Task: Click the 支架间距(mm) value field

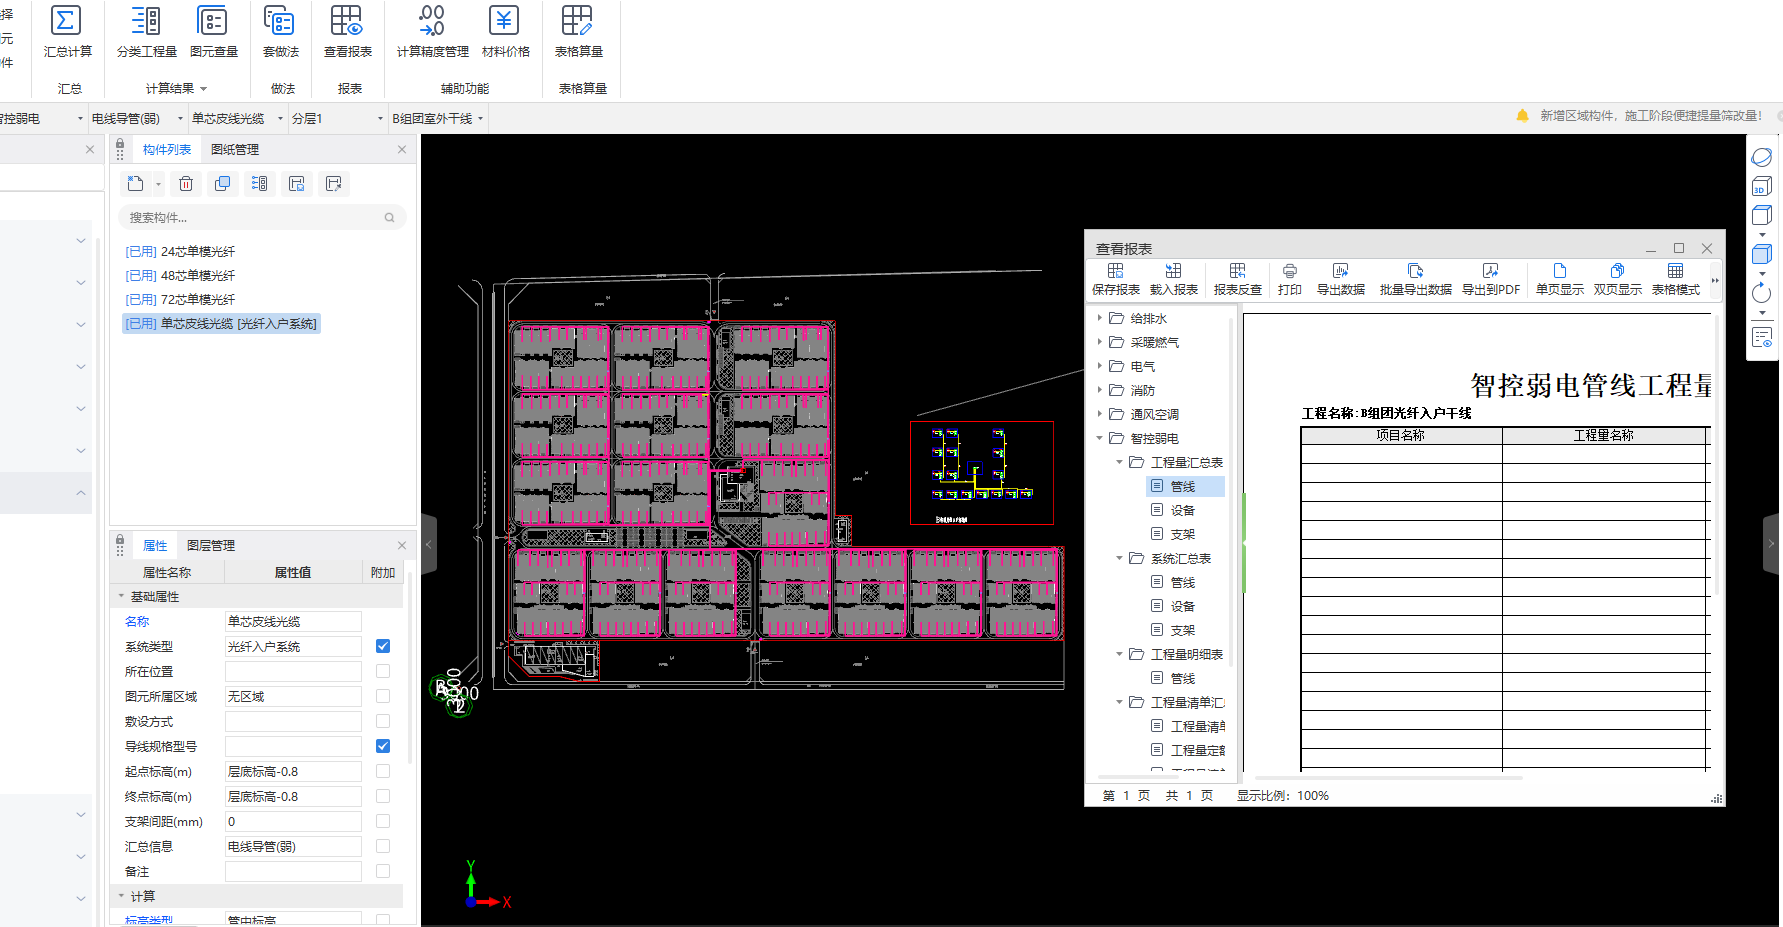Action: 293,821
